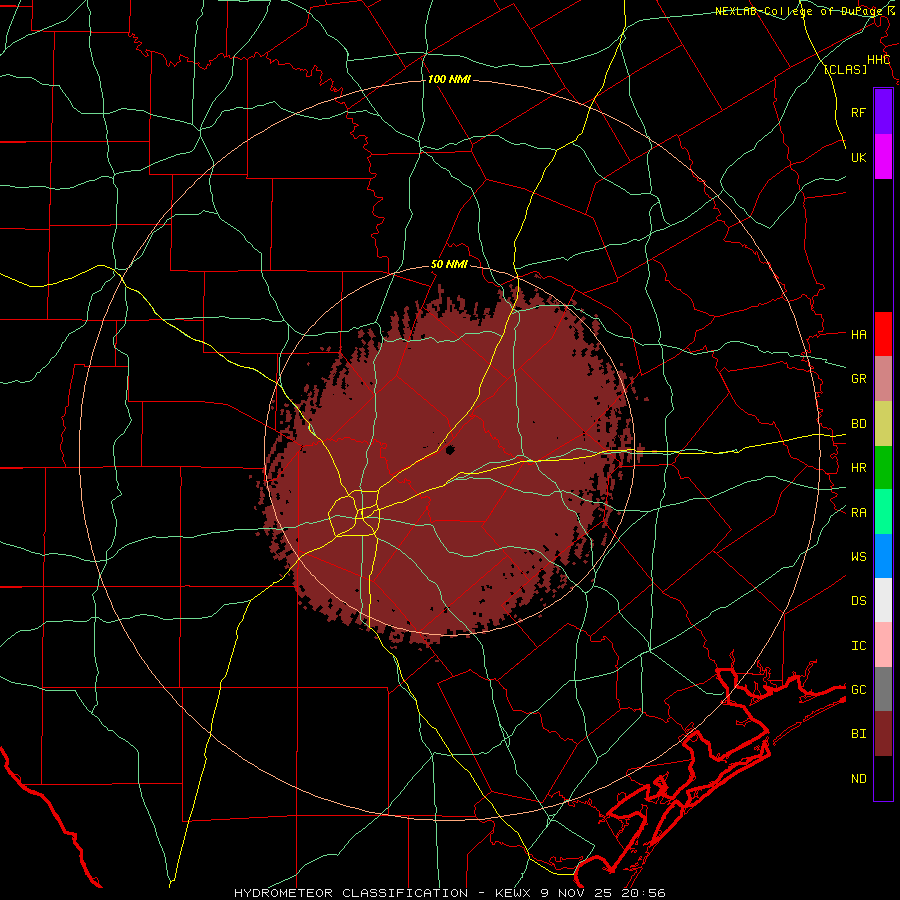
Task: Click the 20:56 time stamp
Action: click(x=641, y=893)
